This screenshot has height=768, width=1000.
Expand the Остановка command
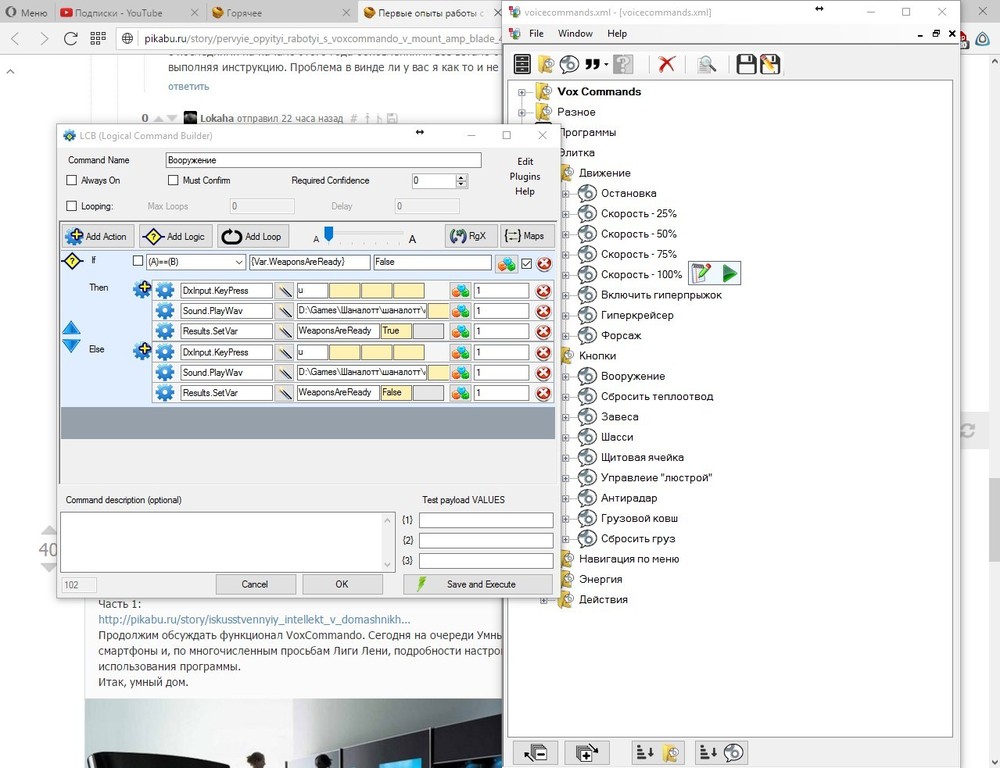(565, 194)
